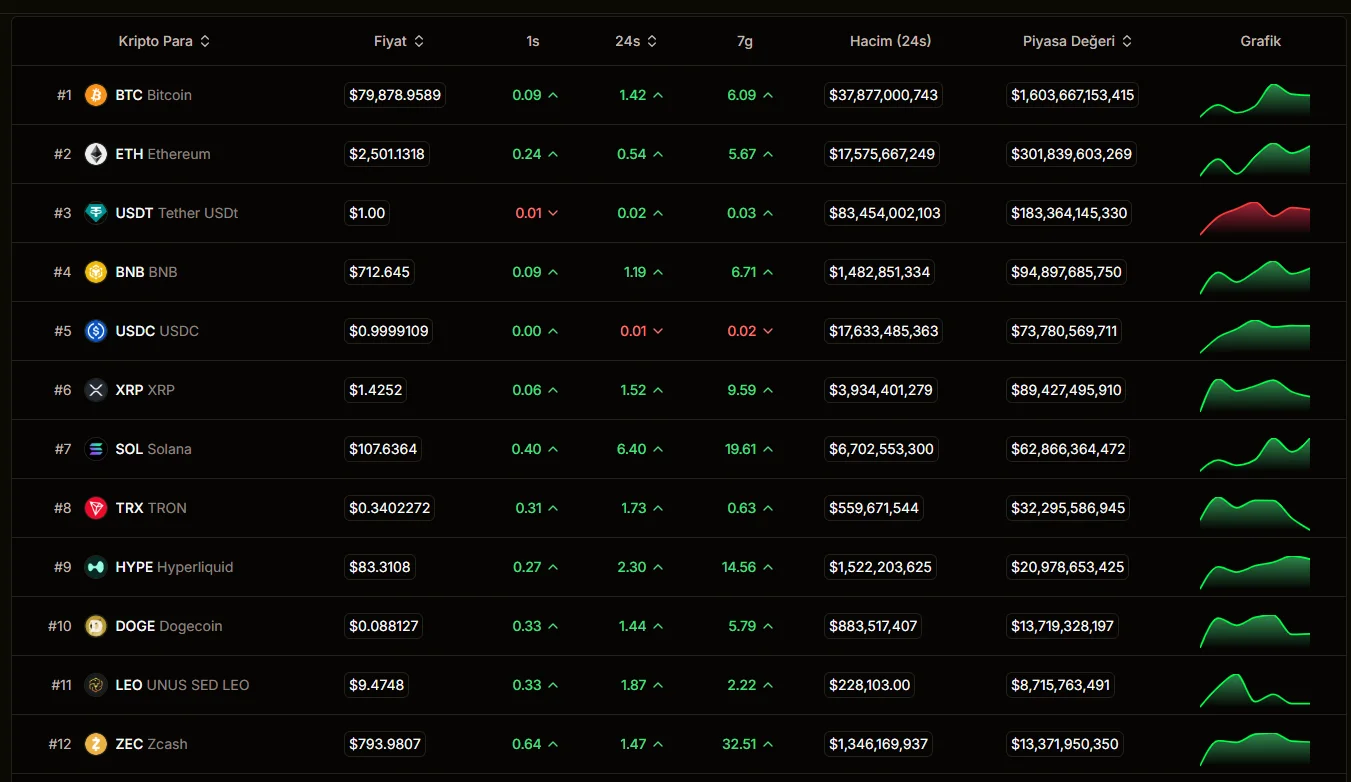Viewport: 1351px width, 782px height.
Task: Click the Hyperliquid coin logo icon
Action: [x=96, y=567]
